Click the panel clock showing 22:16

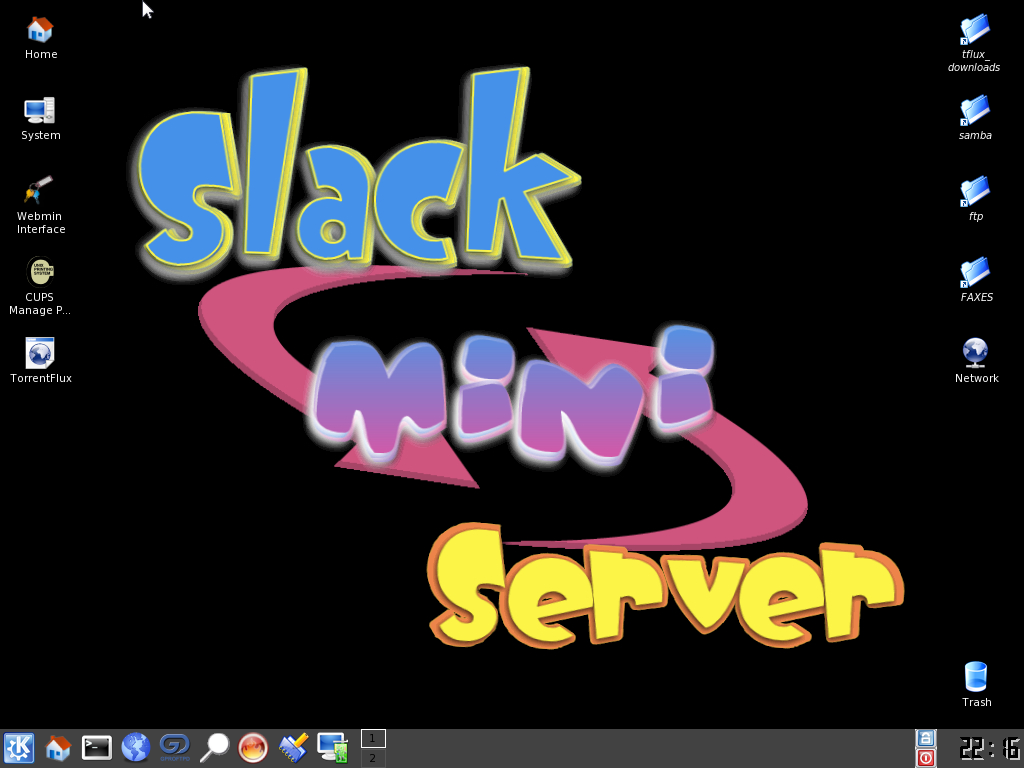989,748
